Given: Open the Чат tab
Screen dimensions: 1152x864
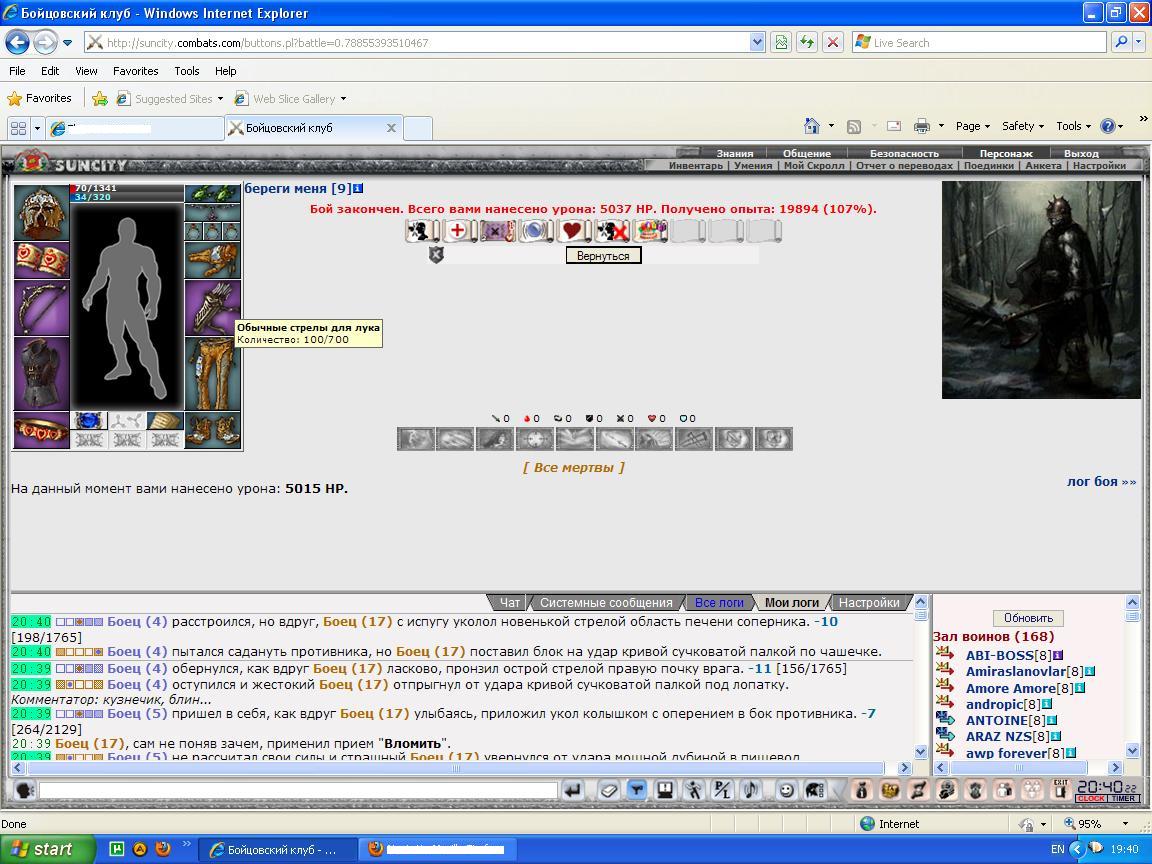Looking at the screenshot, I should [510, 602].
